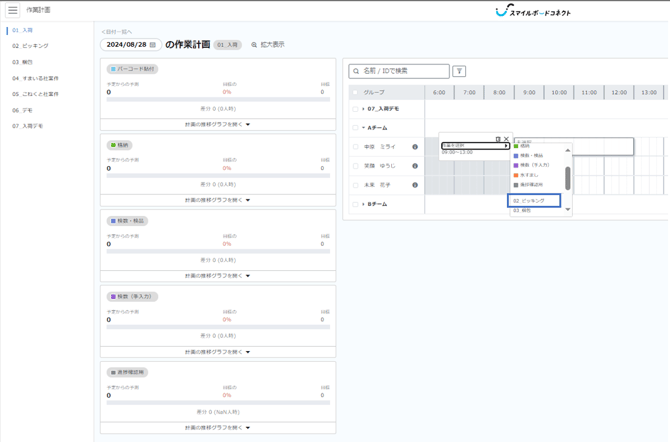This screenshot has height=442, width=670.
Task: Expand the 07_入荷デモ group row
Action: click(364, 109)
